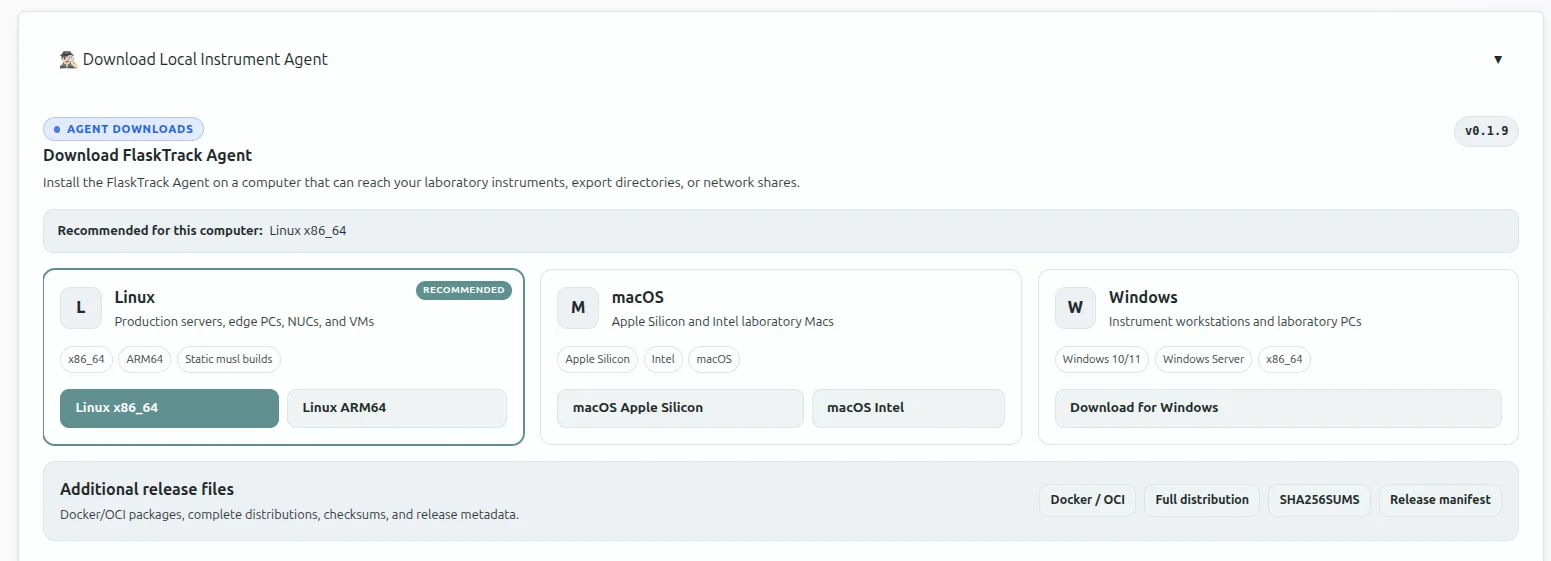
Task: Click the macOS tag chip
Action: point(714,359)
